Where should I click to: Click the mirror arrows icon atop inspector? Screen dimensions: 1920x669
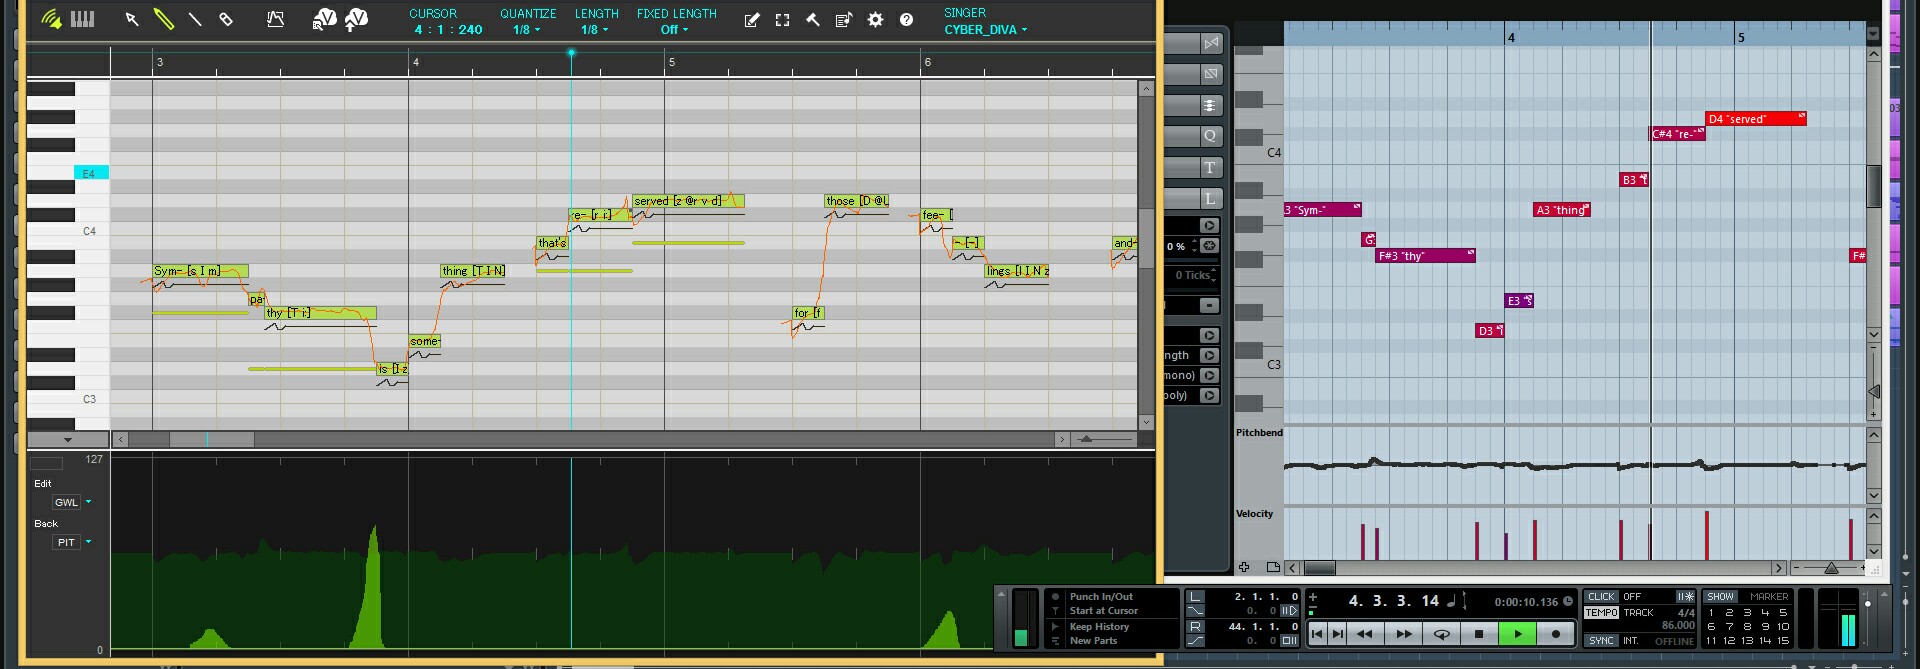1211,43
